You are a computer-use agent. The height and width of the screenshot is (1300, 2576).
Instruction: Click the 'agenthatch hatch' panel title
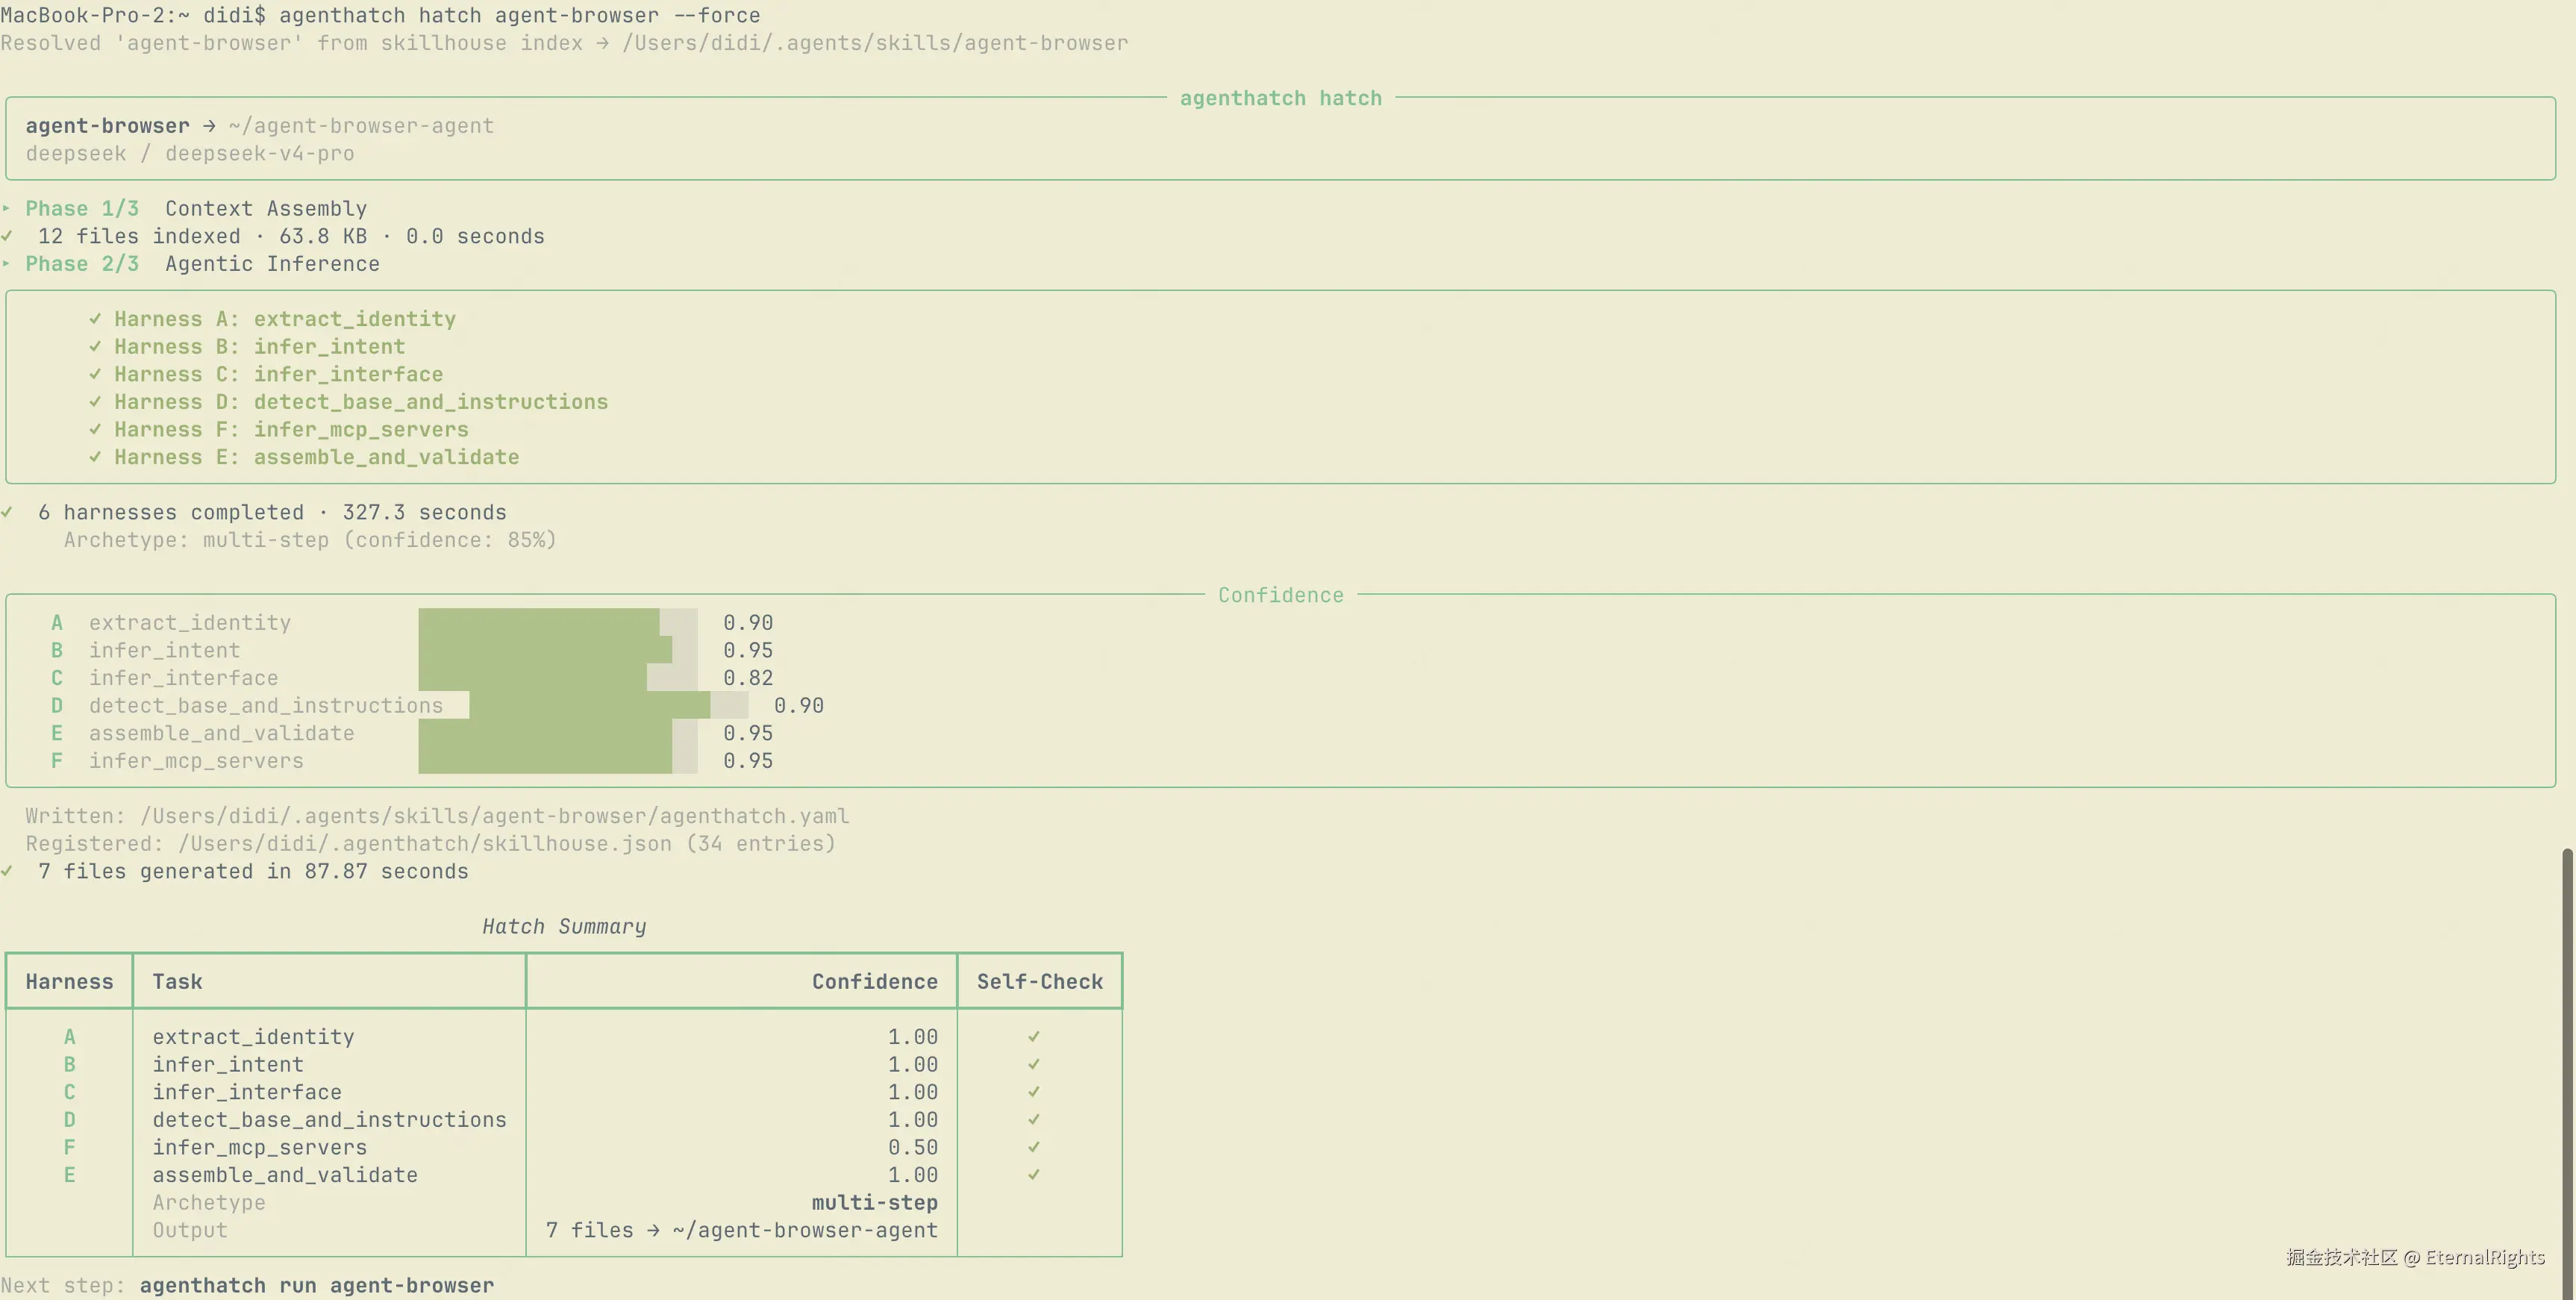(1280, 98)
